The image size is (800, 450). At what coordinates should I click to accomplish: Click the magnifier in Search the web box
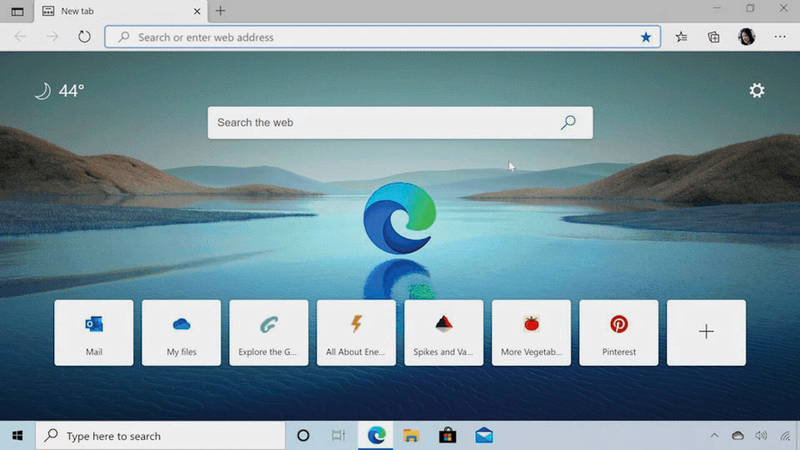click(568, 123)
